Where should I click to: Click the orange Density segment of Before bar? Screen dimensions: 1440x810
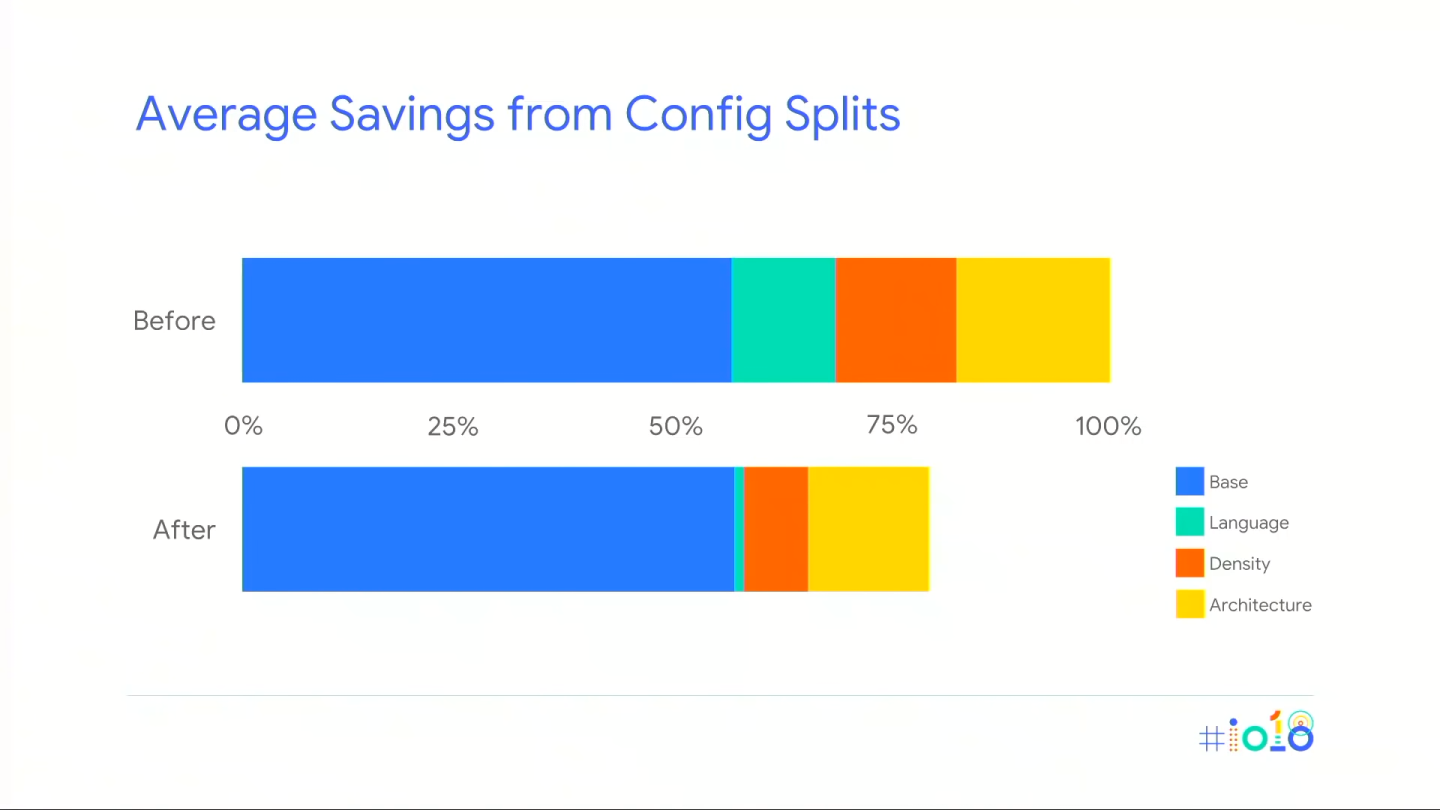[x=895, y=320]
